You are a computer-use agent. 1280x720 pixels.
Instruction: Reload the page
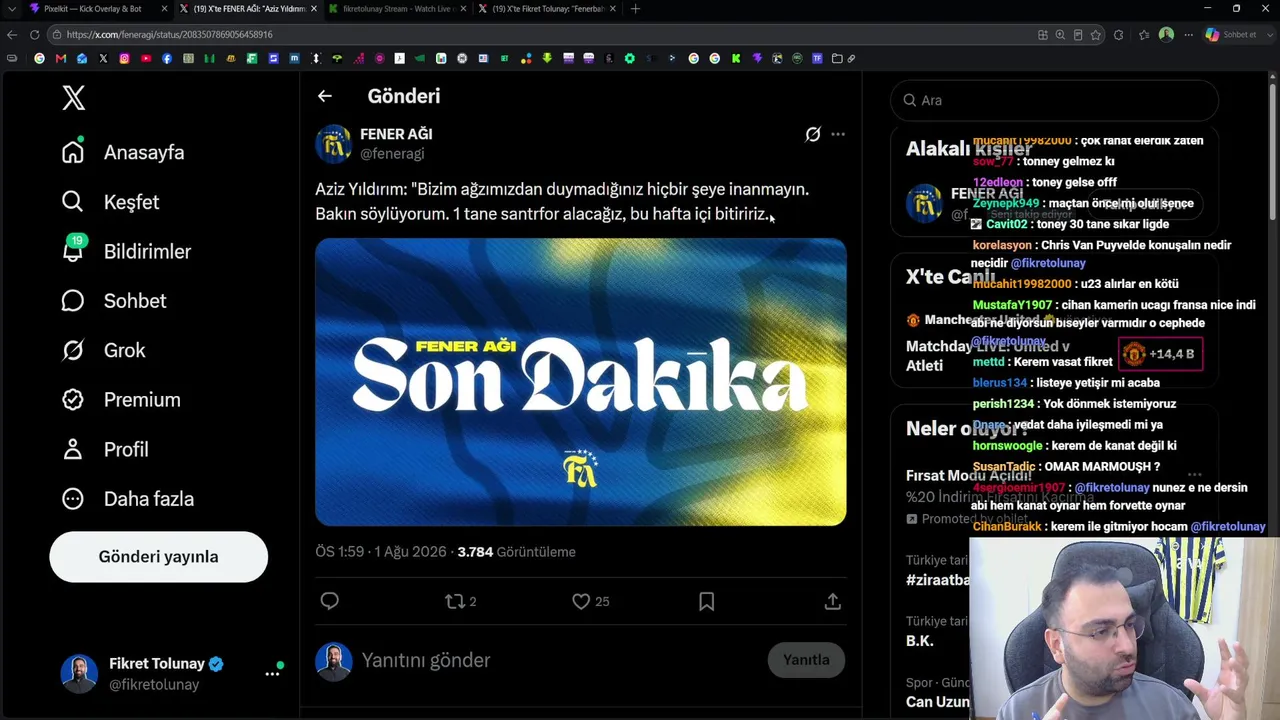(34, 34)
